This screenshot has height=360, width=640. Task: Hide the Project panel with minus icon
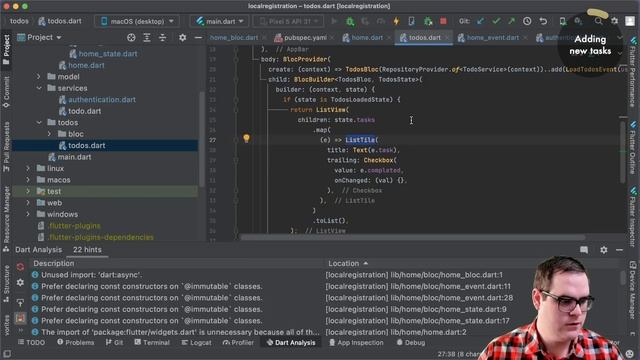click(x=198, y=38)
